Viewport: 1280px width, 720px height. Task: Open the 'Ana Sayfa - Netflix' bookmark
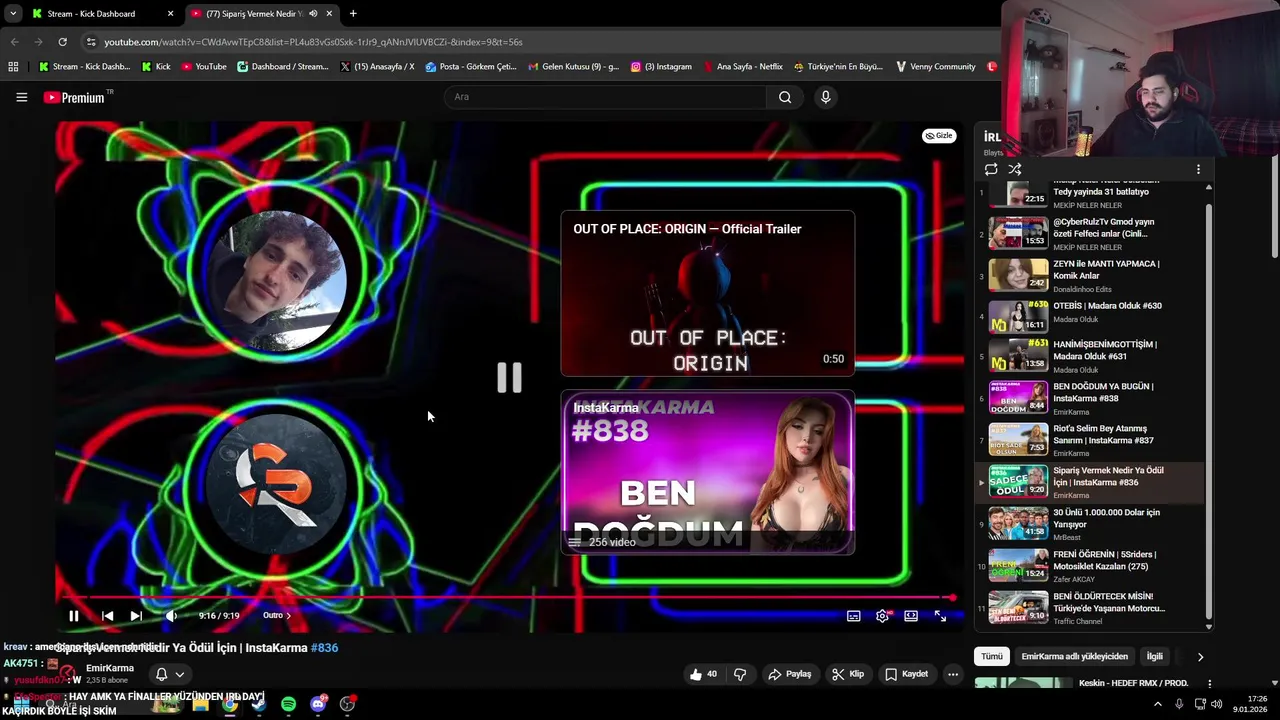(743, 67)
